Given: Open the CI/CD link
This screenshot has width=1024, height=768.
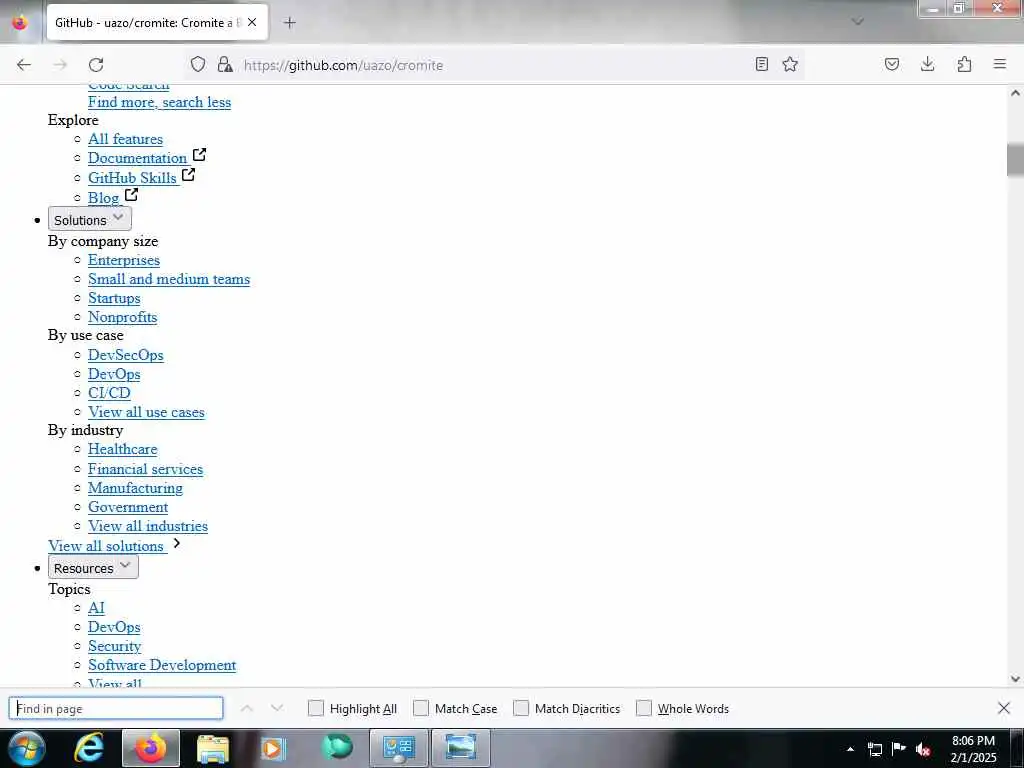Looking at the screenshot, I should click(x=110, y=392).
